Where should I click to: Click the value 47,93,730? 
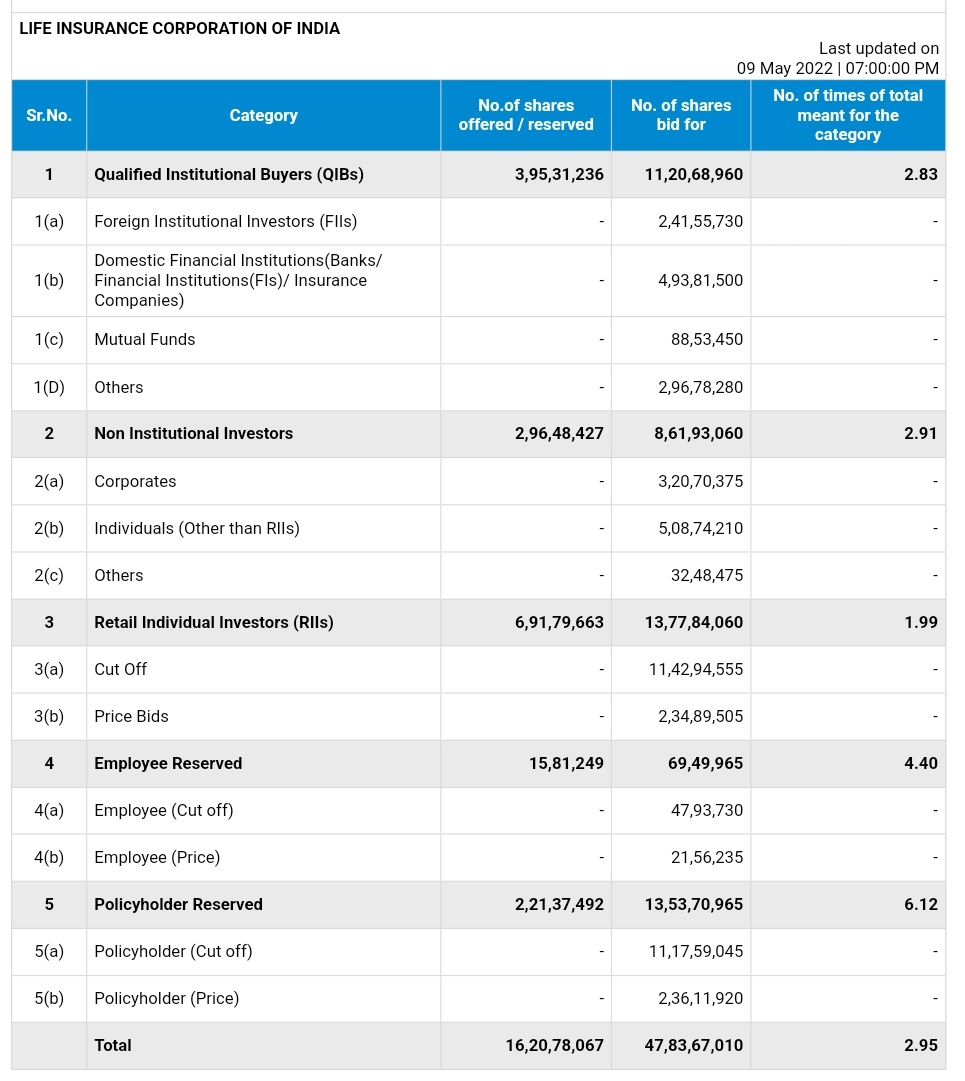coord(707,810)
